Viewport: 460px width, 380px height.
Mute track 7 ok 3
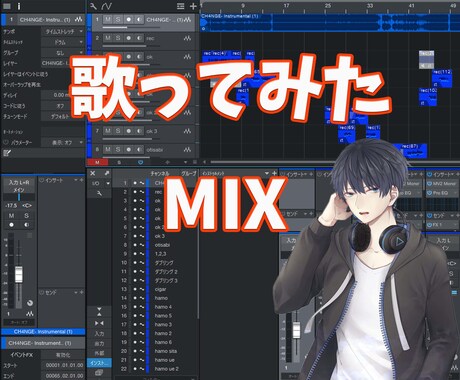tap(108, 131)
